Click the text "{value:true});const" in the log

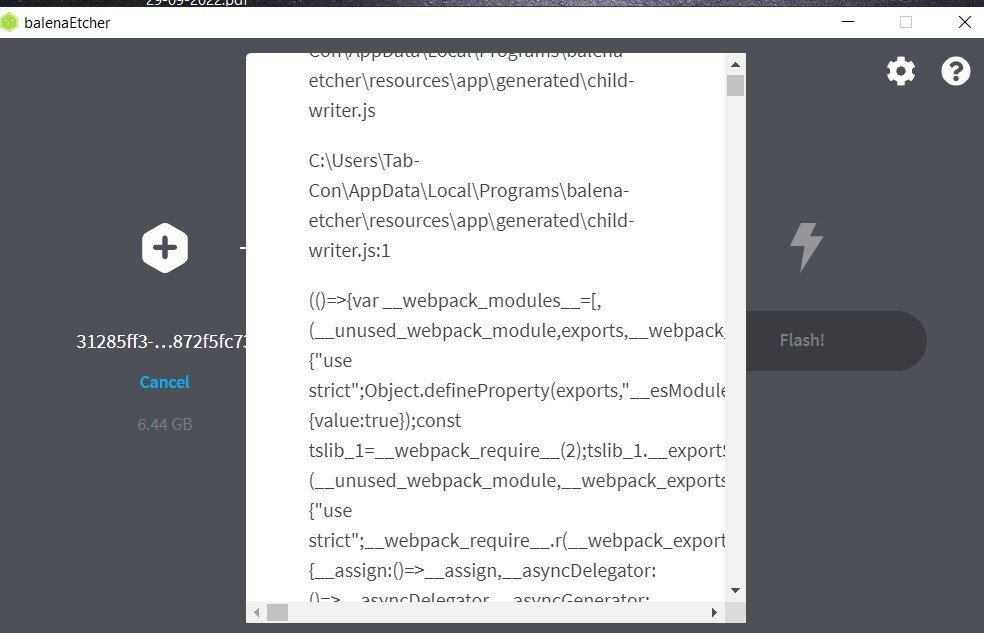tap(385, 420)
